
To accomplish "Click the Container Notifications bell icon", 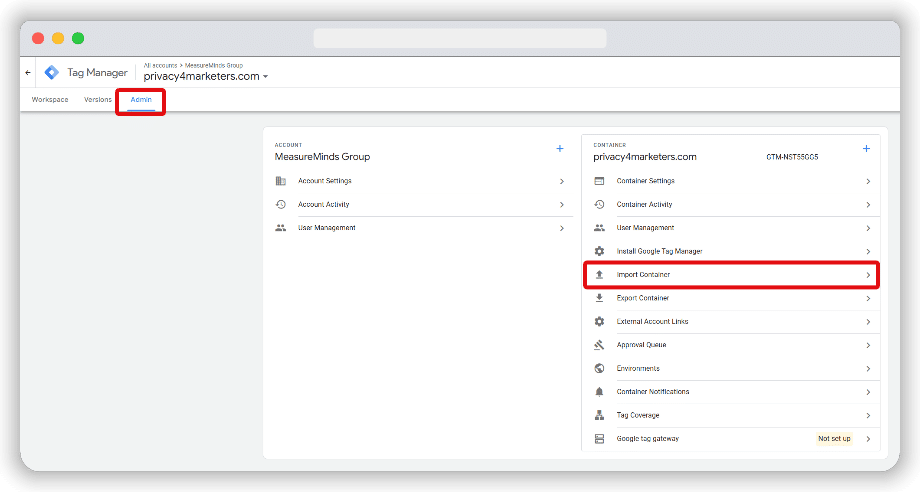I will [x=599, y=392].
